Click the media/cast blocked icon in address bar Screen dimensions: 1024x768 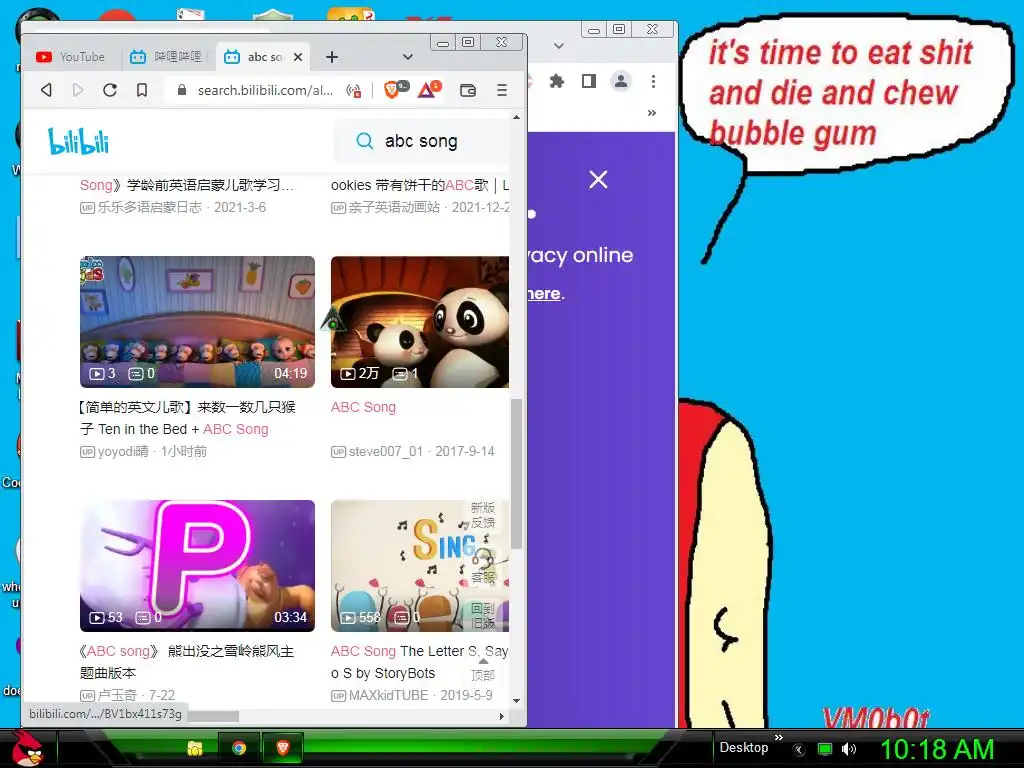[x=353, y=91]
